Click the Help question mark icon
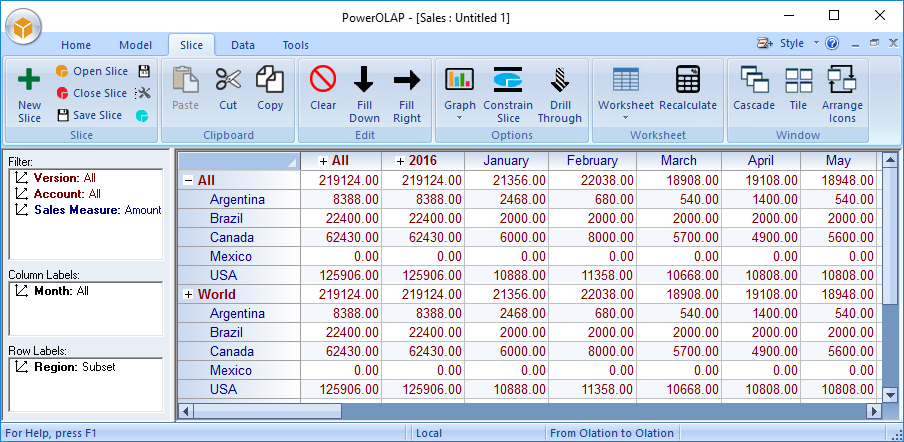The height and width of the screenshot is (442, 904). (x=832, y=43)
